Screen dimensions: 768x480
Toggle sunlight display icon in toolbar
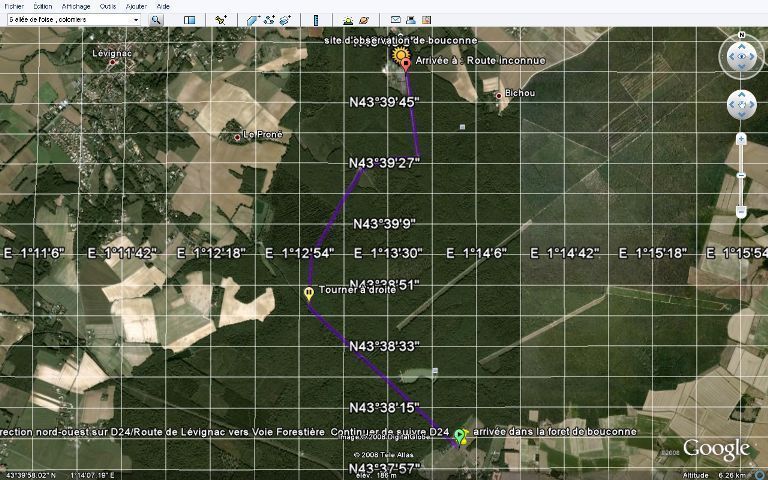point(348,20)
